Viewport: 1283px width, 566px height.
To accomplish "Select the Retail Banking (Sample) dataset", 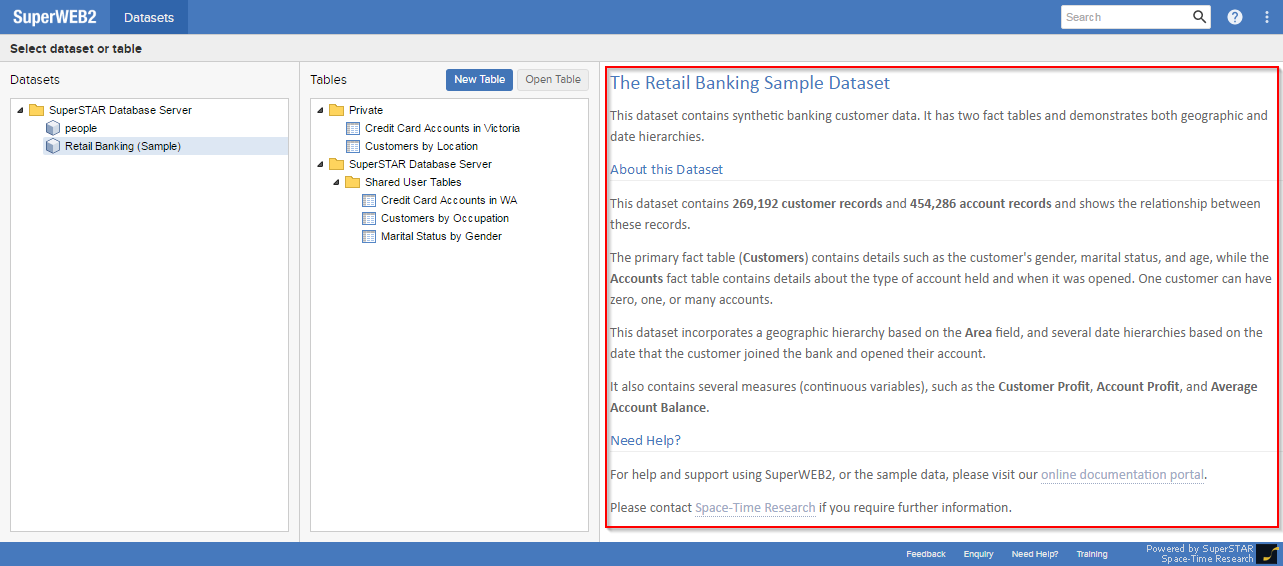I will (123, 146).
